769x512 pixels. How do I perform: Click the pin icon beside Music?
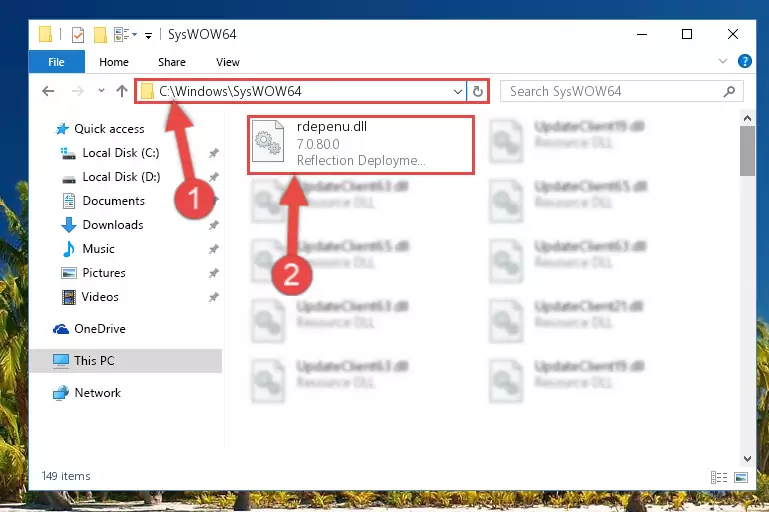tap(213, 249)
